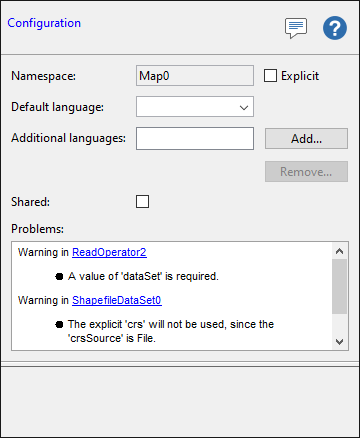Click the Additional languages list box
Viewport: 360px width, 438px height.
click(195, 138)
